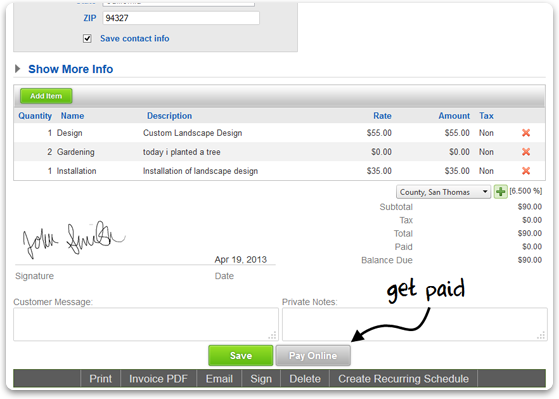The width and height of the screenshot is (559, 399).
Task: Open Invoice PDF from bottom bar
Action: pos(158,379)
